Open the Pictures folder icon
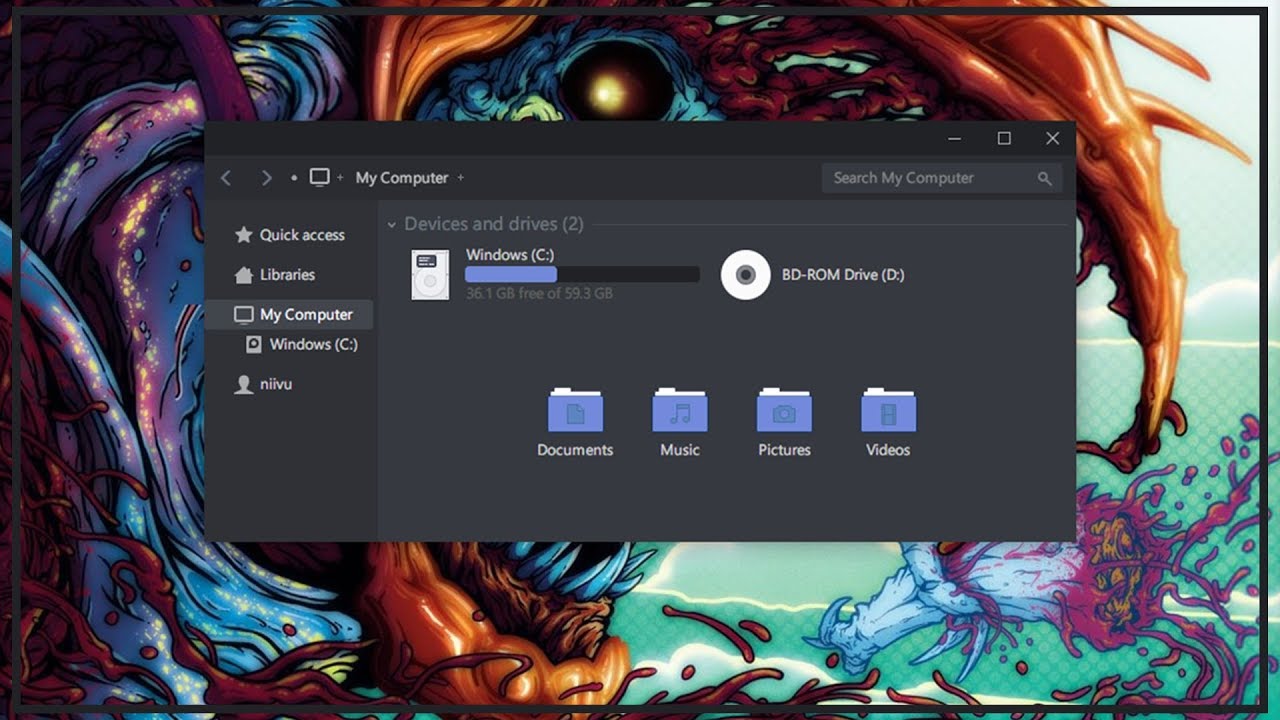 pyautogui.click(x=784, y=410)
